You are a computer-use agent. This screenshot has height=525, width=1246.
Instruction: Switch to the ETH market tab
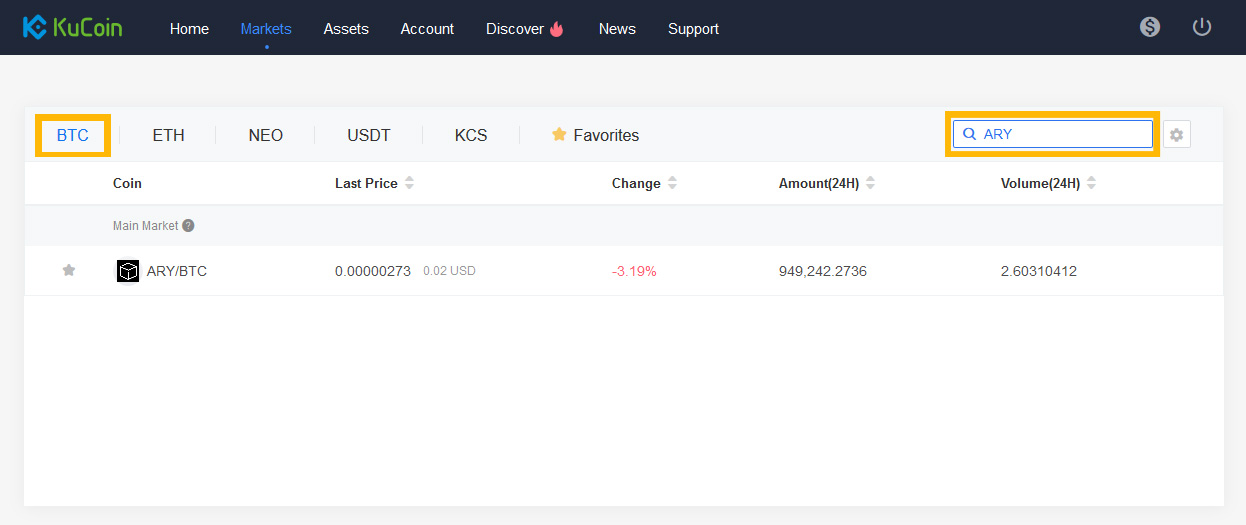(168, 135)
